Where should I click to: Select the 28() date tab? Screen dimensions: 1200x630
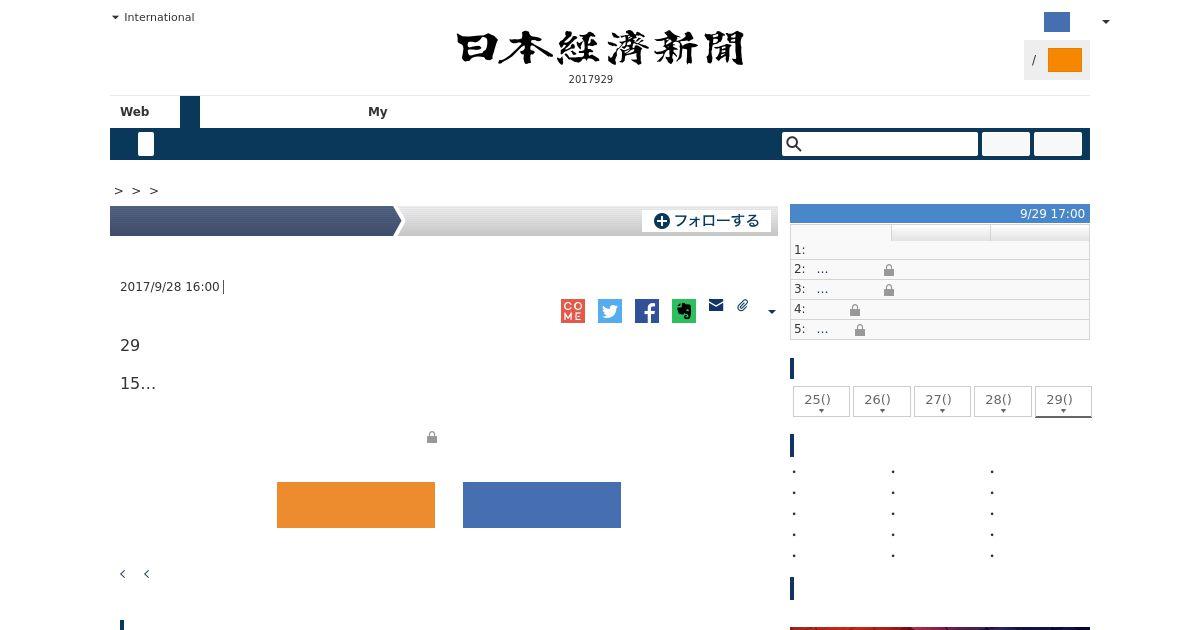point(1002,401)
